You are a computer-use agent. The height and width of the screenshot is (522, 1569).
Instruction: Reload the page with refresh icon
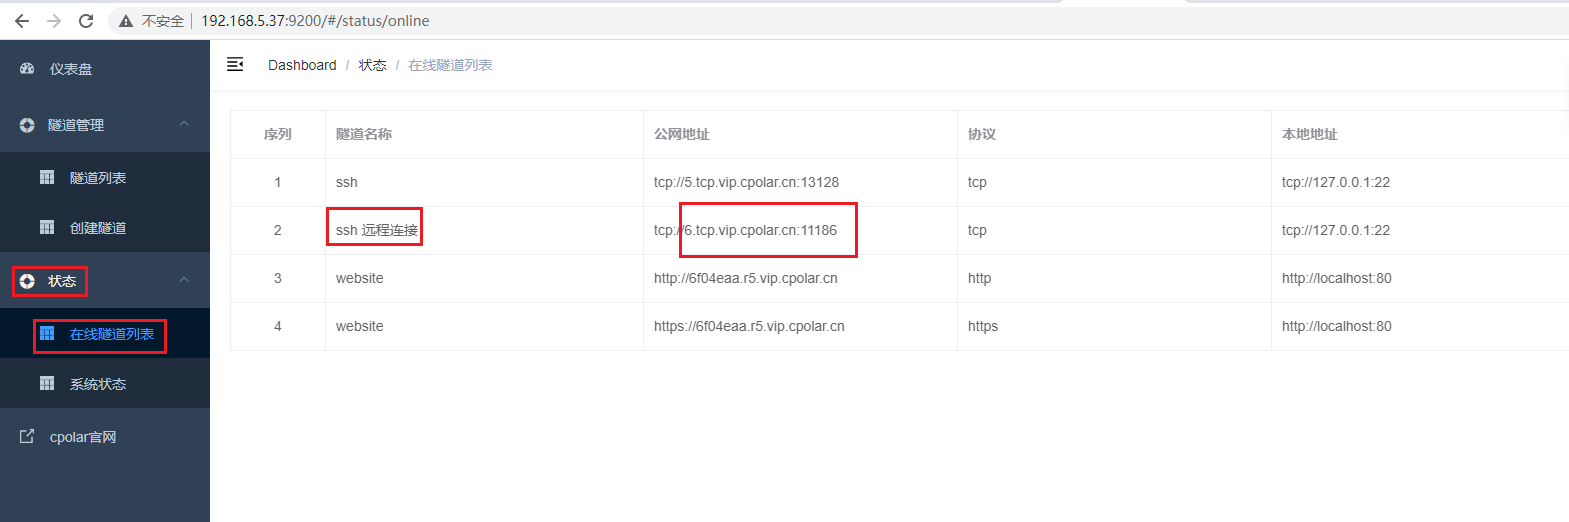pos(86,21)
